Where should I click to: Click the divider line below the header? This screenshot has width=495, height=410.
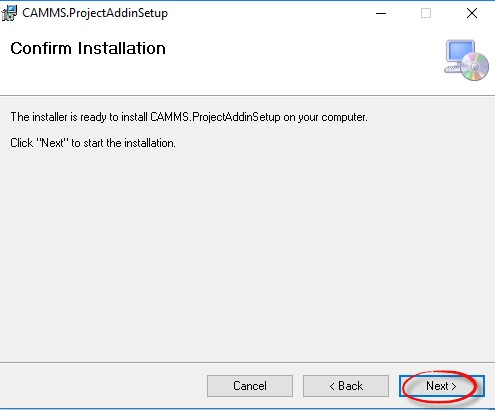click(247, 96)
